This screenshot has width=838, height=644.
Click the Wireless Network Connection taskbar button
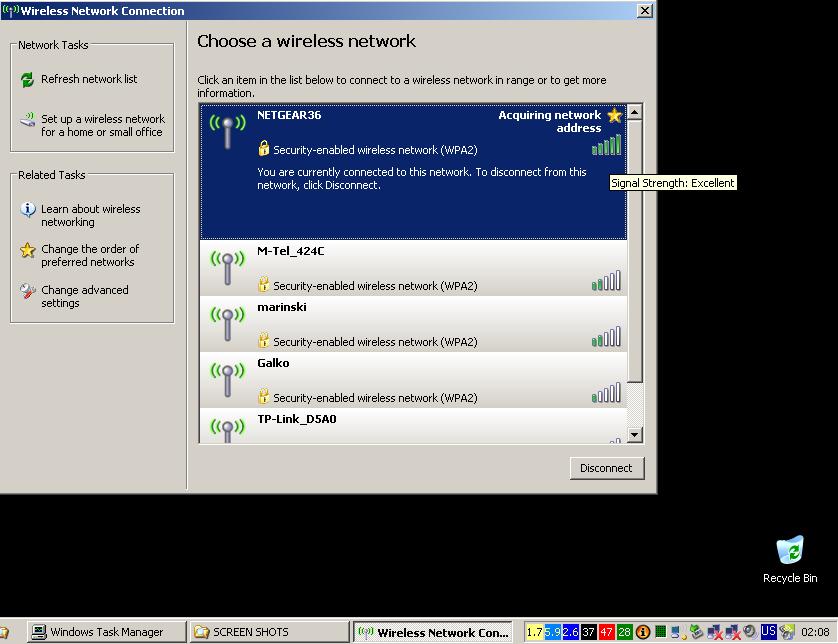point(432,632)
